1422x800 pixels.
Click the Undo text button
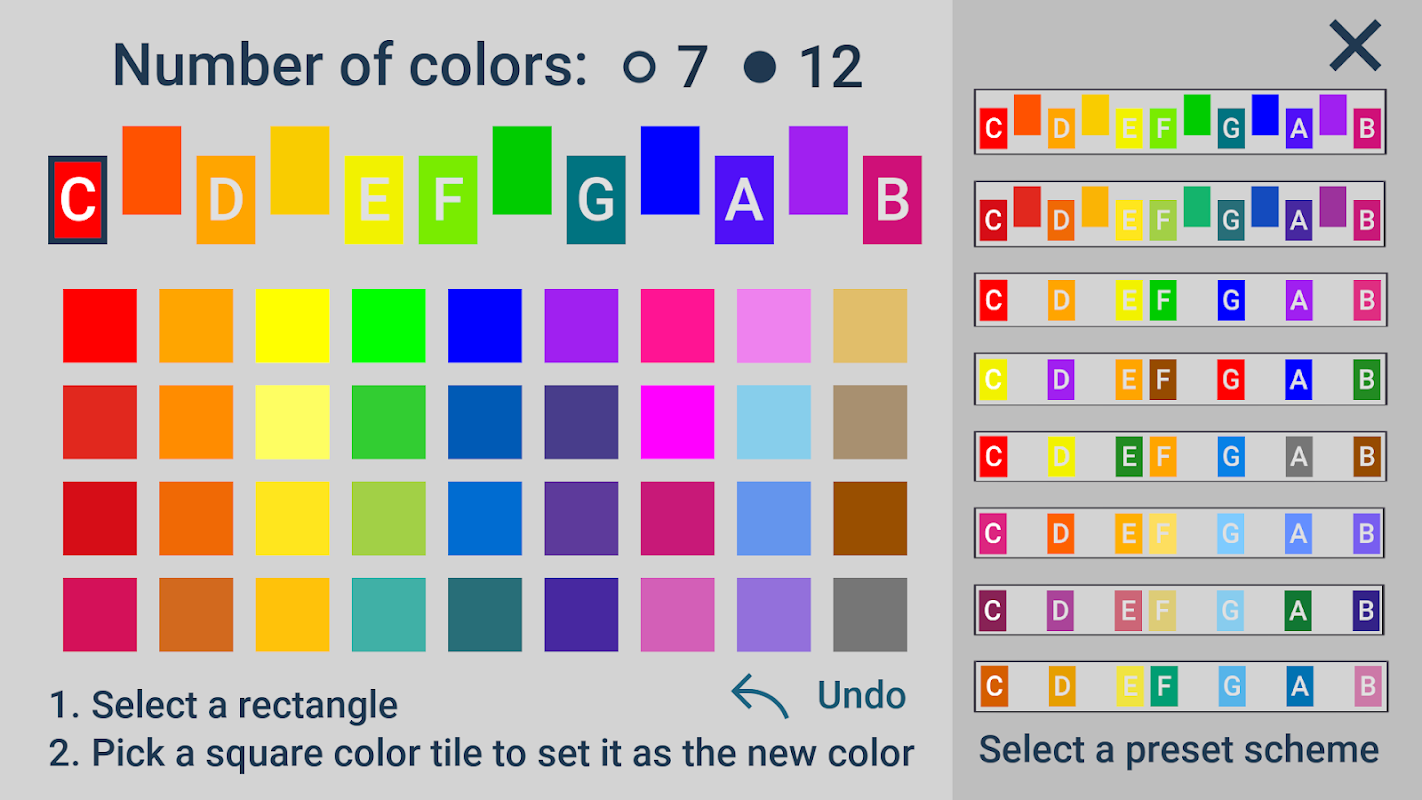click(x=862, y=695)
